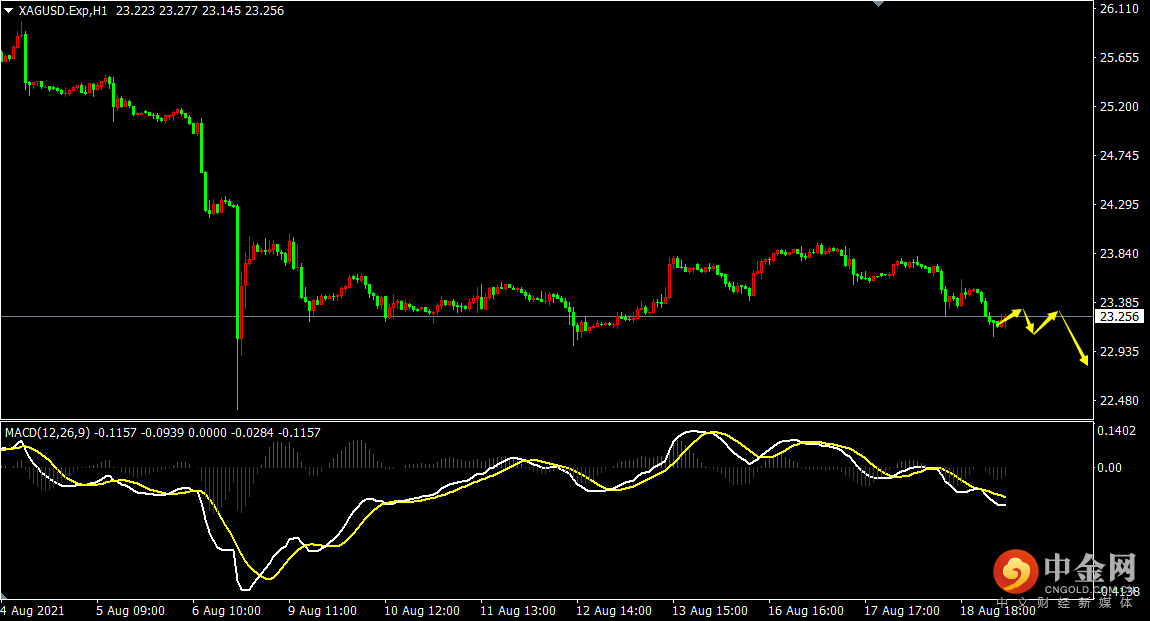Click the 0.1402 MACD scale label
The image size is (1150, 621).
coord(1116,431)
